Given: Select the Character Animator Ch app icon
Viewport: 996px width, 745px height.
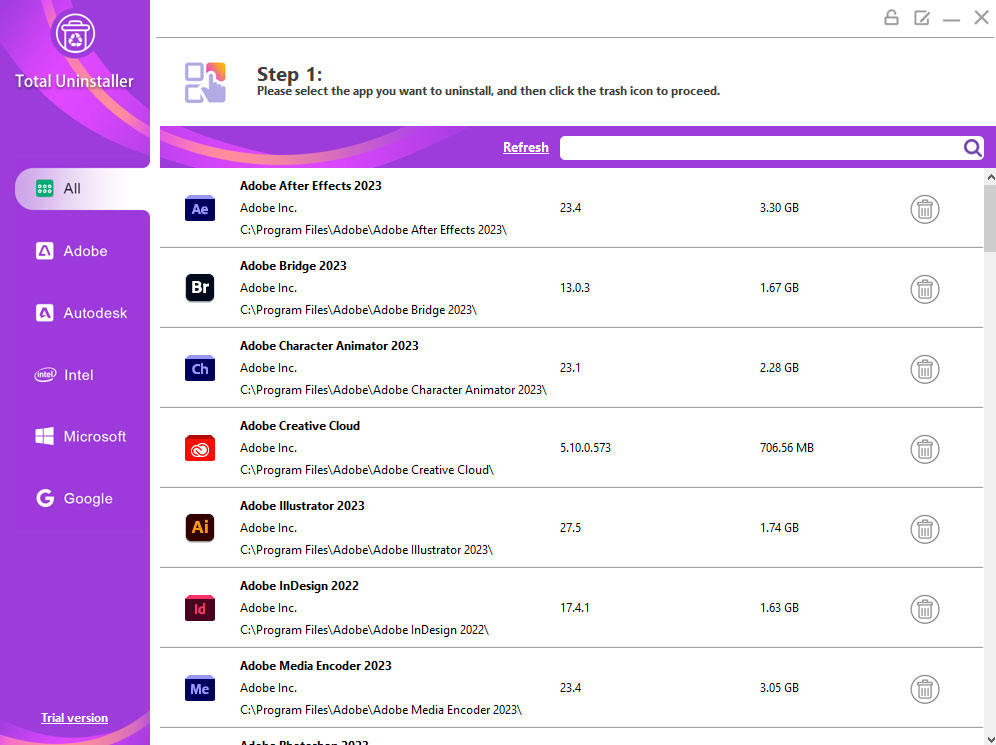Looking at the screenshot, I should (x=199, y=368).
